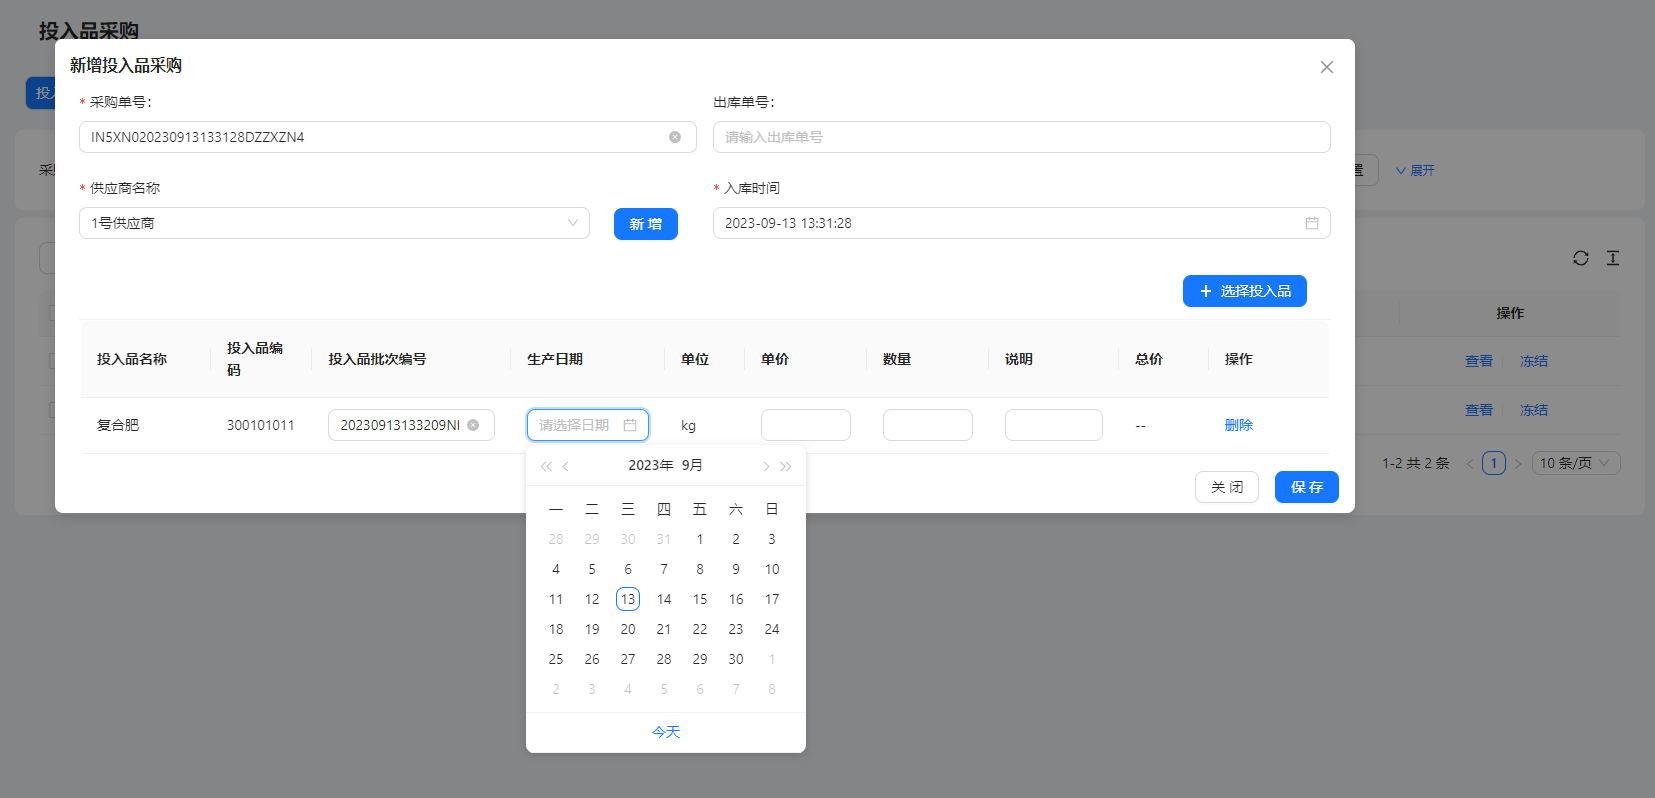Click the 新增 supplier button

point(646,224)
